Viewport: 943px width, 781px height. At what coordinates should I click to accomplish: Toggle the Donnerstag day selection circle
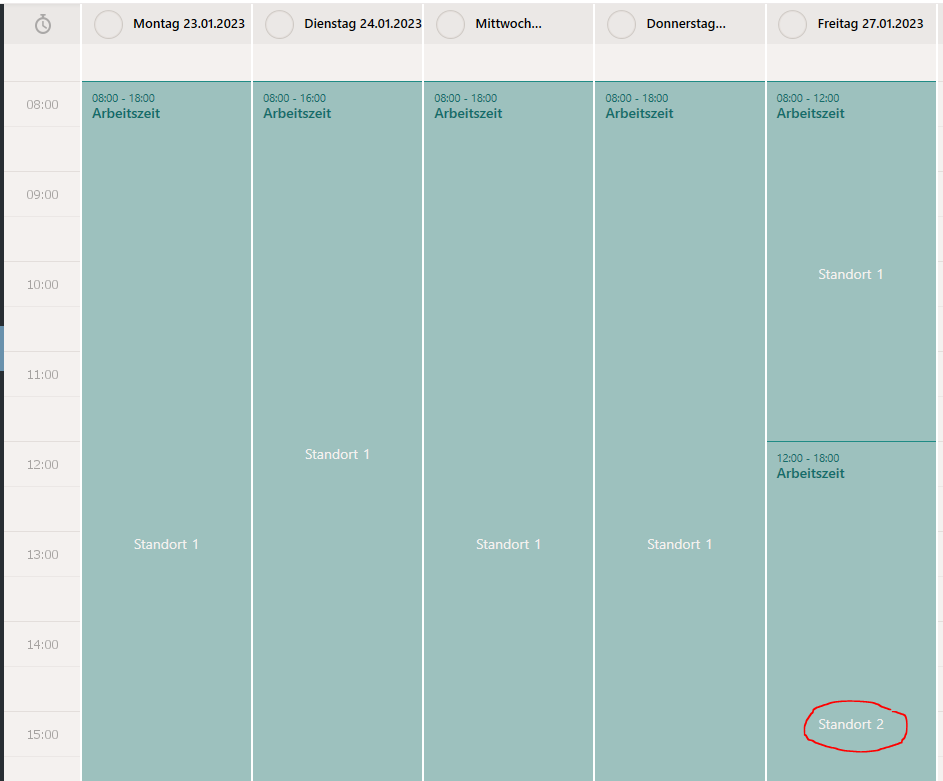(x=622, y=24)
